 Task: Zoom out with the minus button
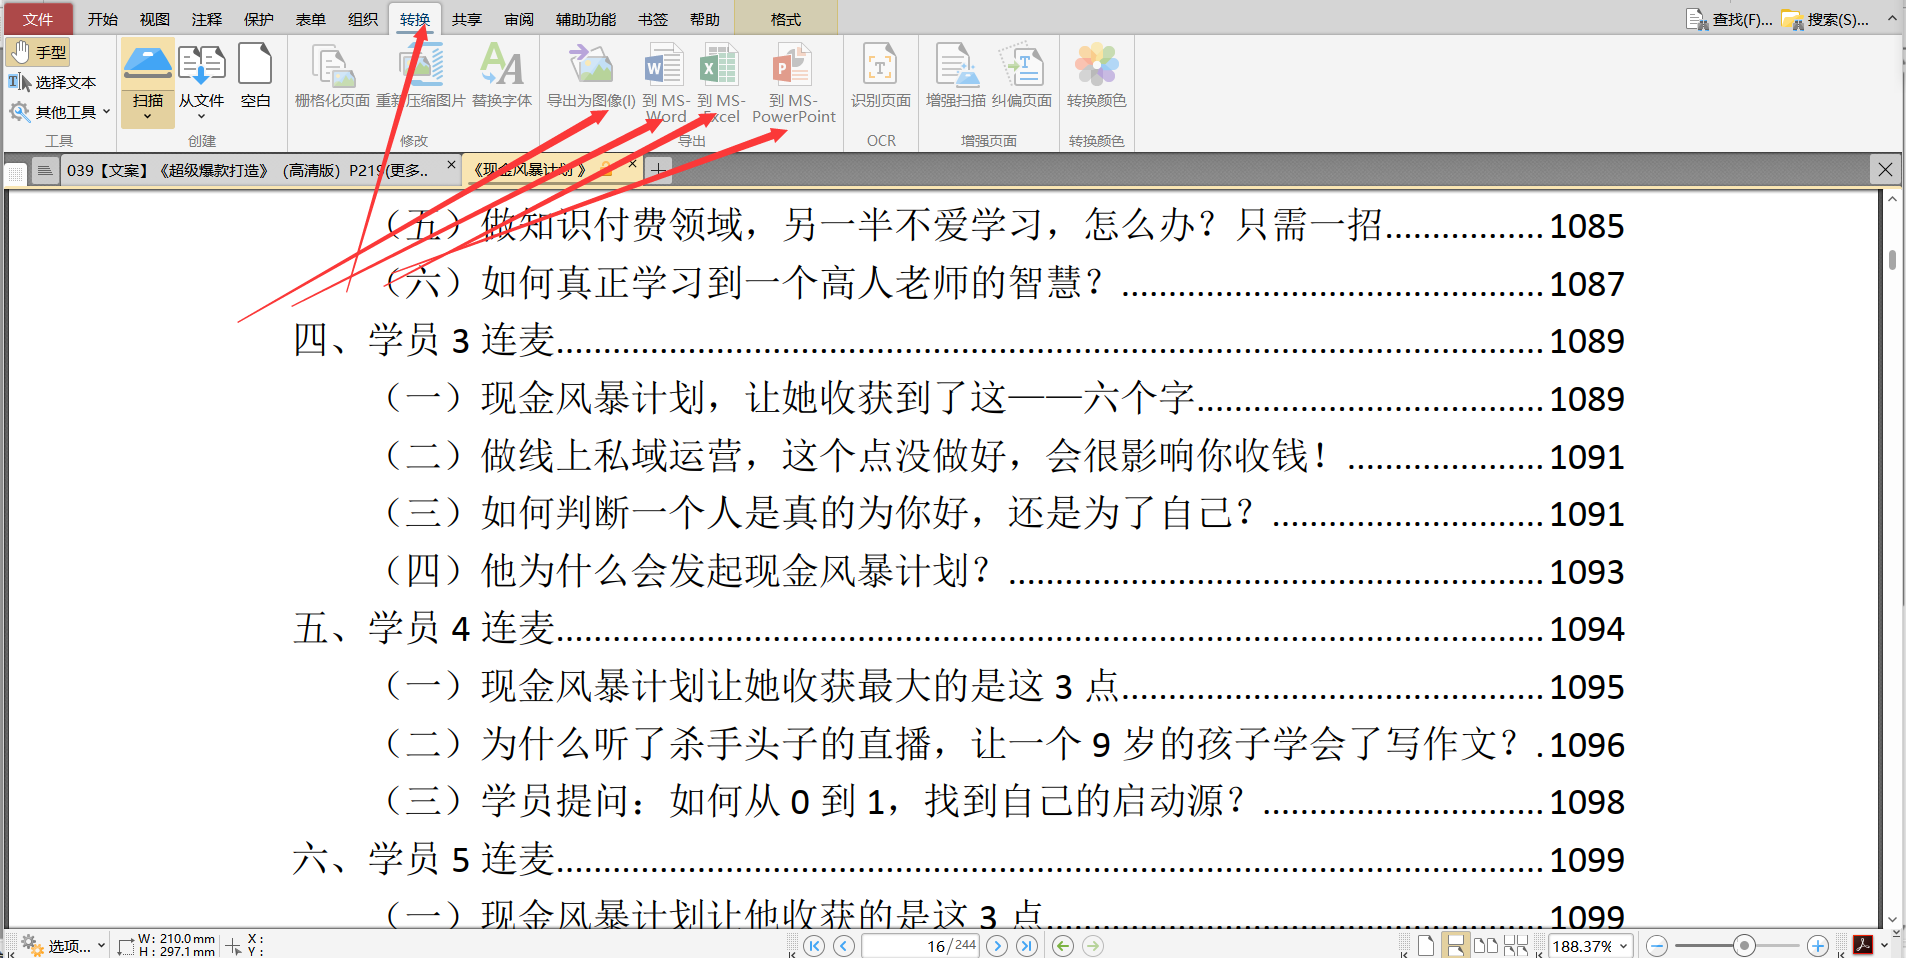[1657, 946]
